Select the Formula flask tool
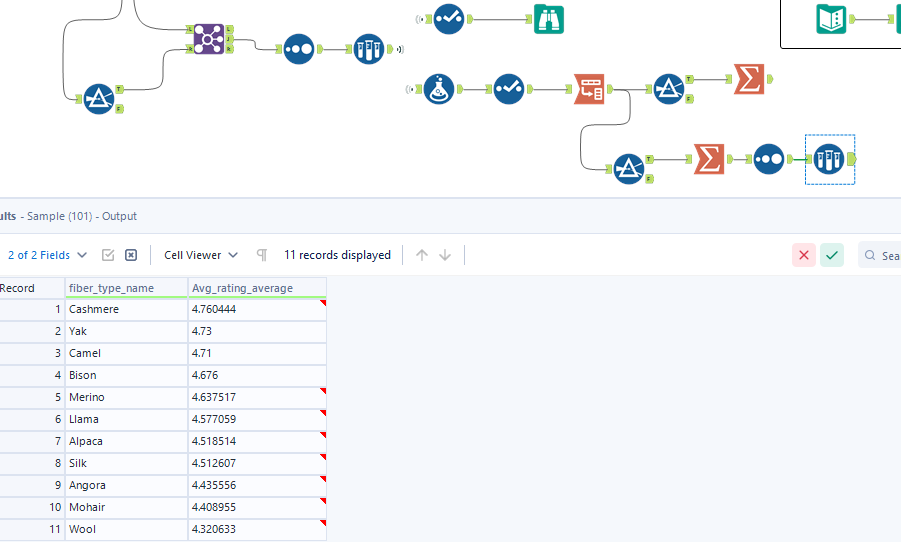 pos(439,89)
